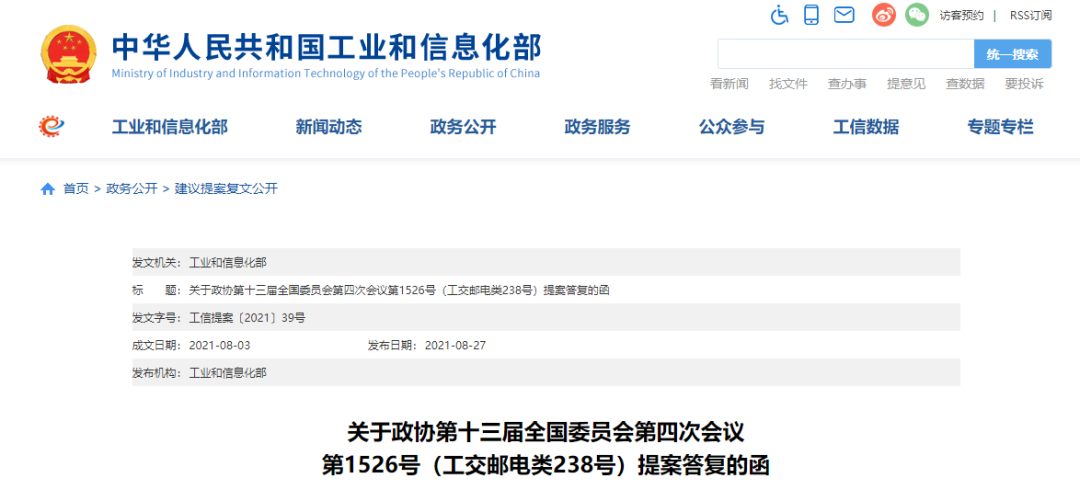Open 政务公开 navigation menu

pyautogui.click(x=463, y=127)
